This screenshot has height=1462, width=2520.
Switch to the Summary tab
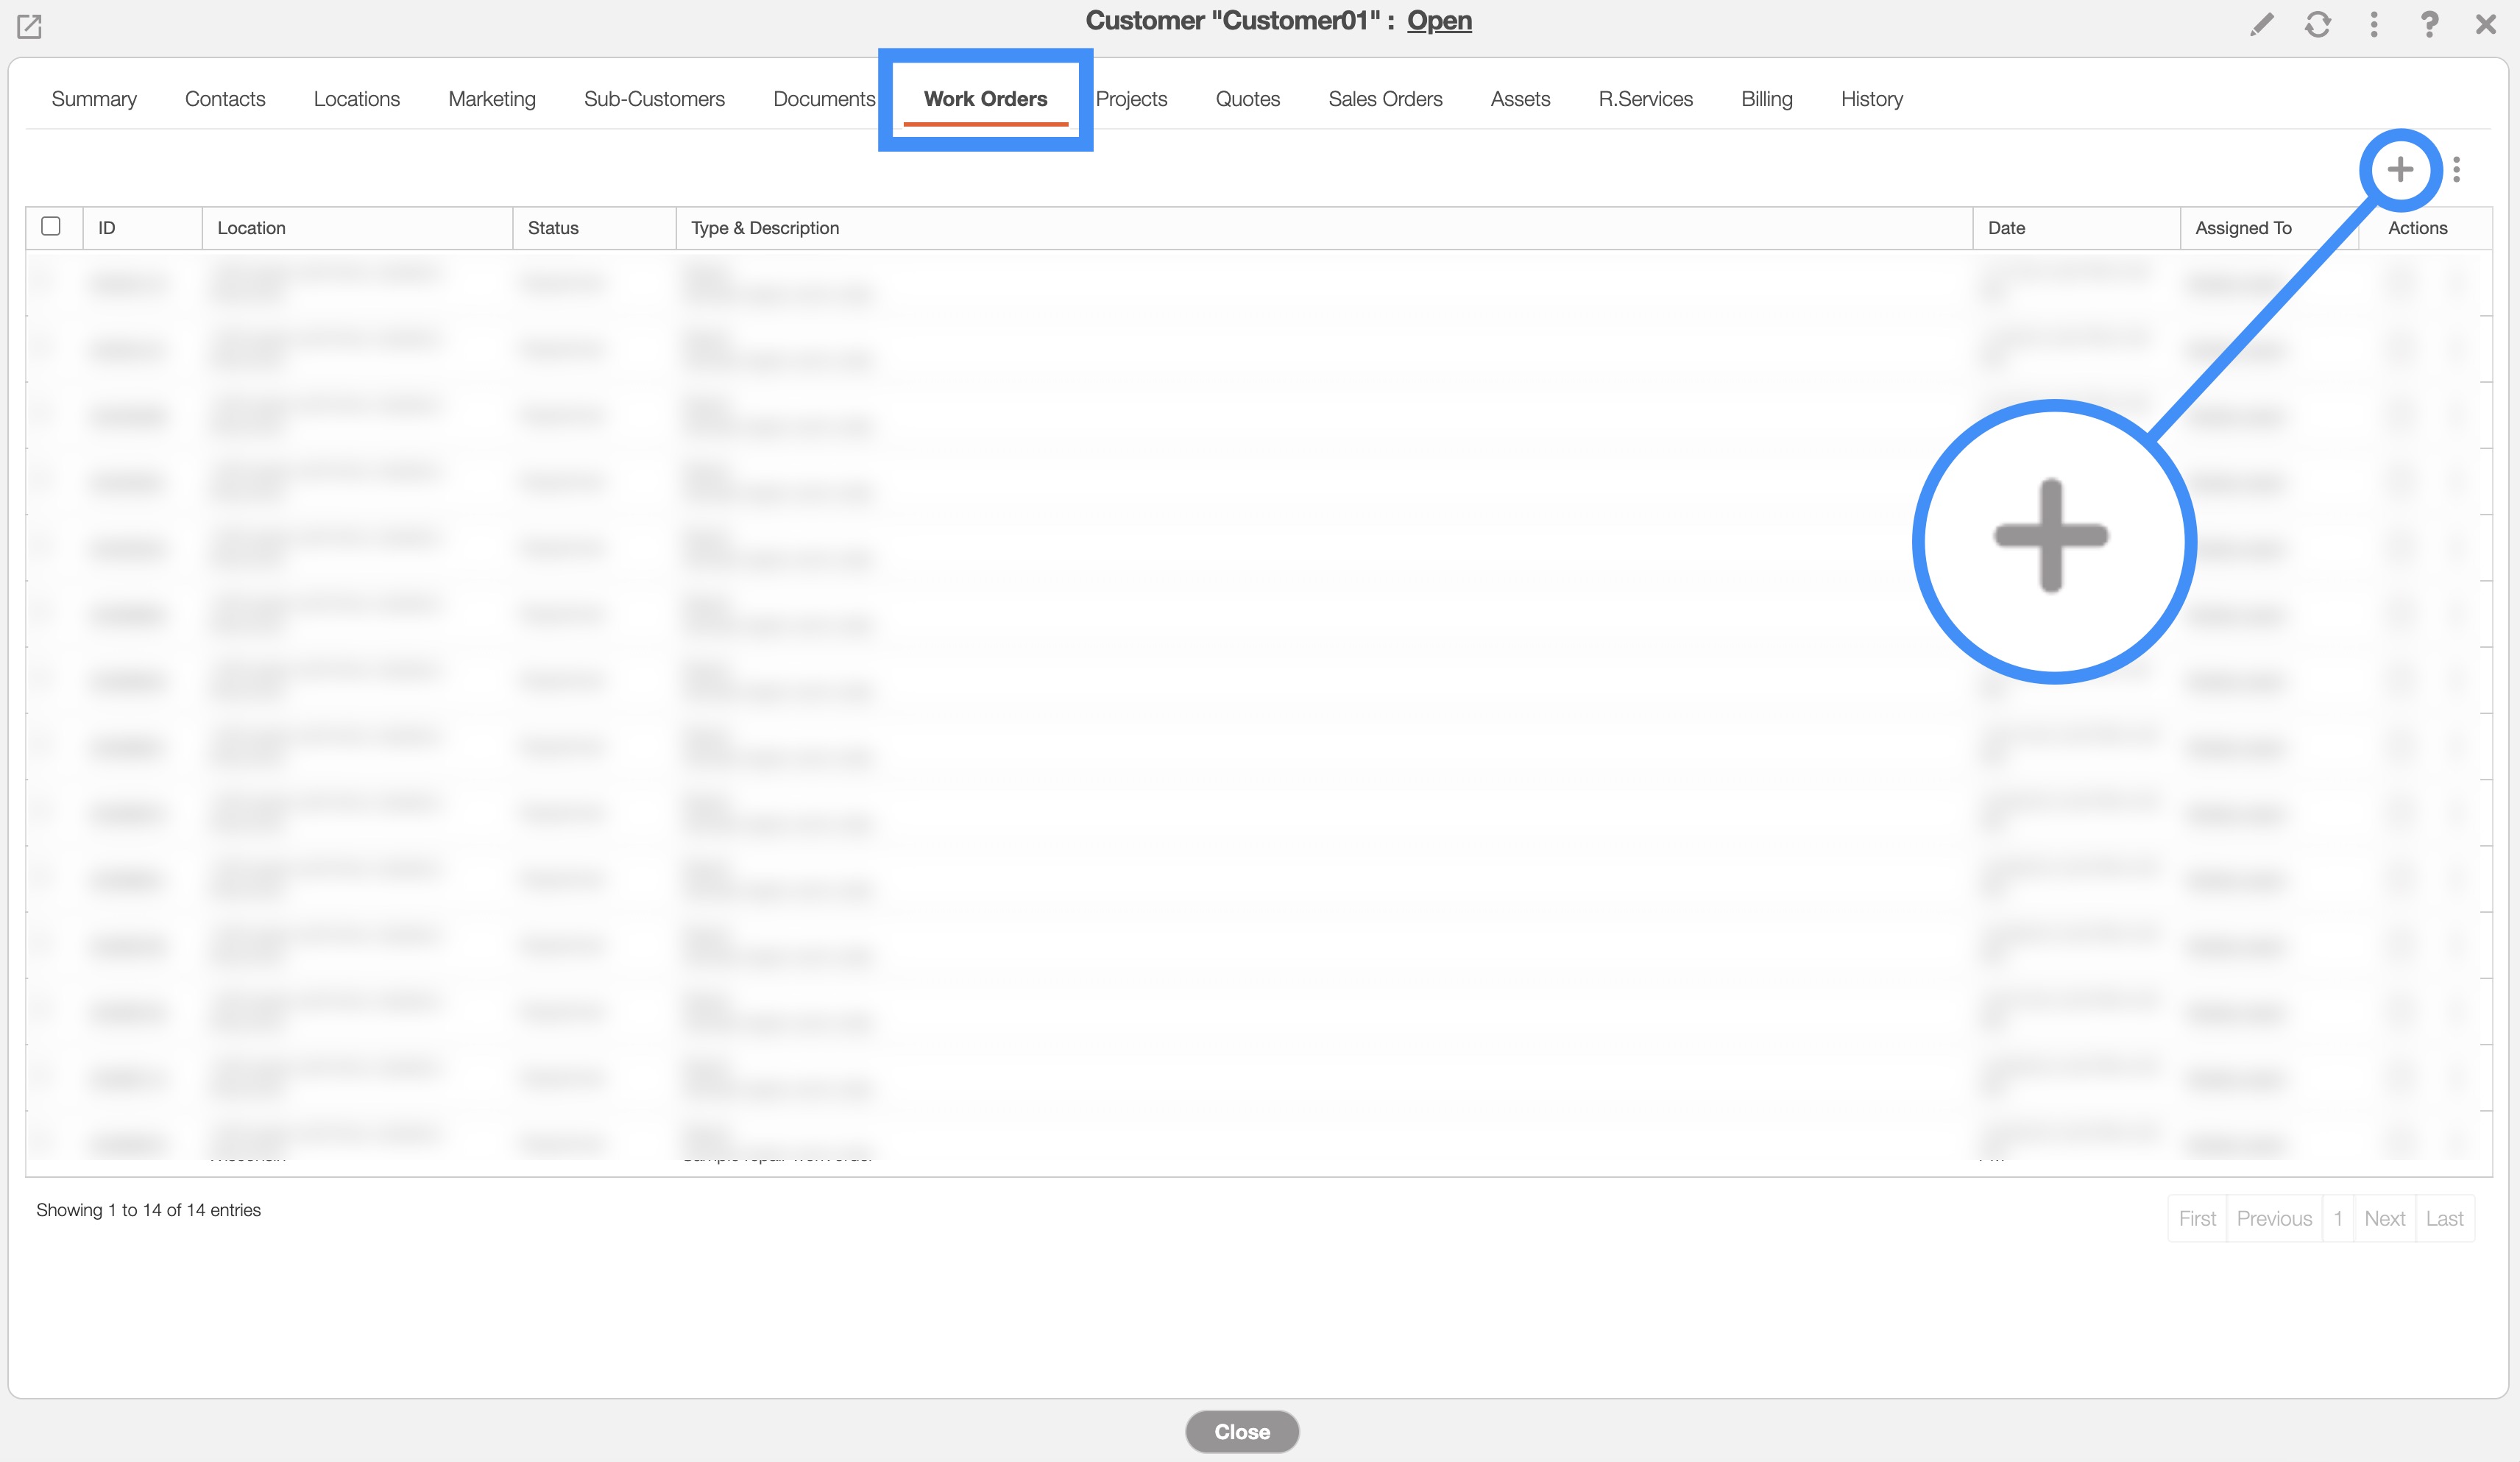[x=94, y=99]
